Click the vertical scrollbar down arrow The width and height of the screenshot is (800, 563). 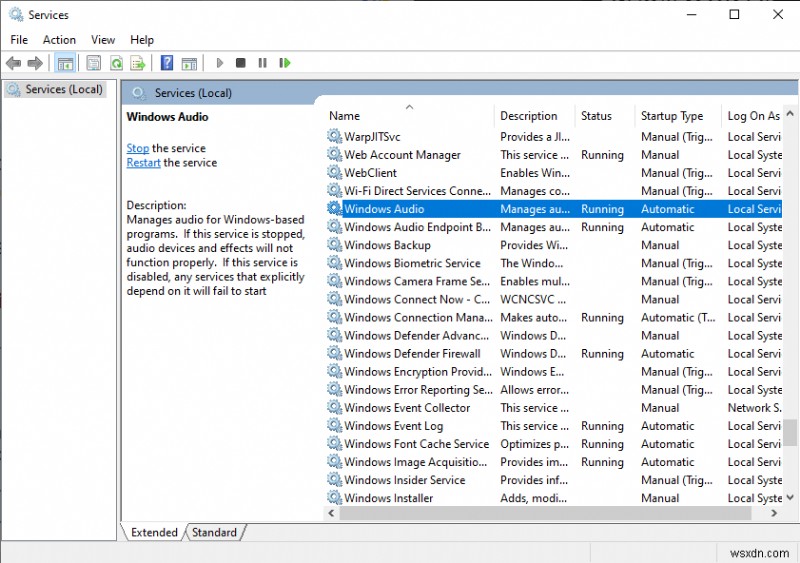click(790, 497)
